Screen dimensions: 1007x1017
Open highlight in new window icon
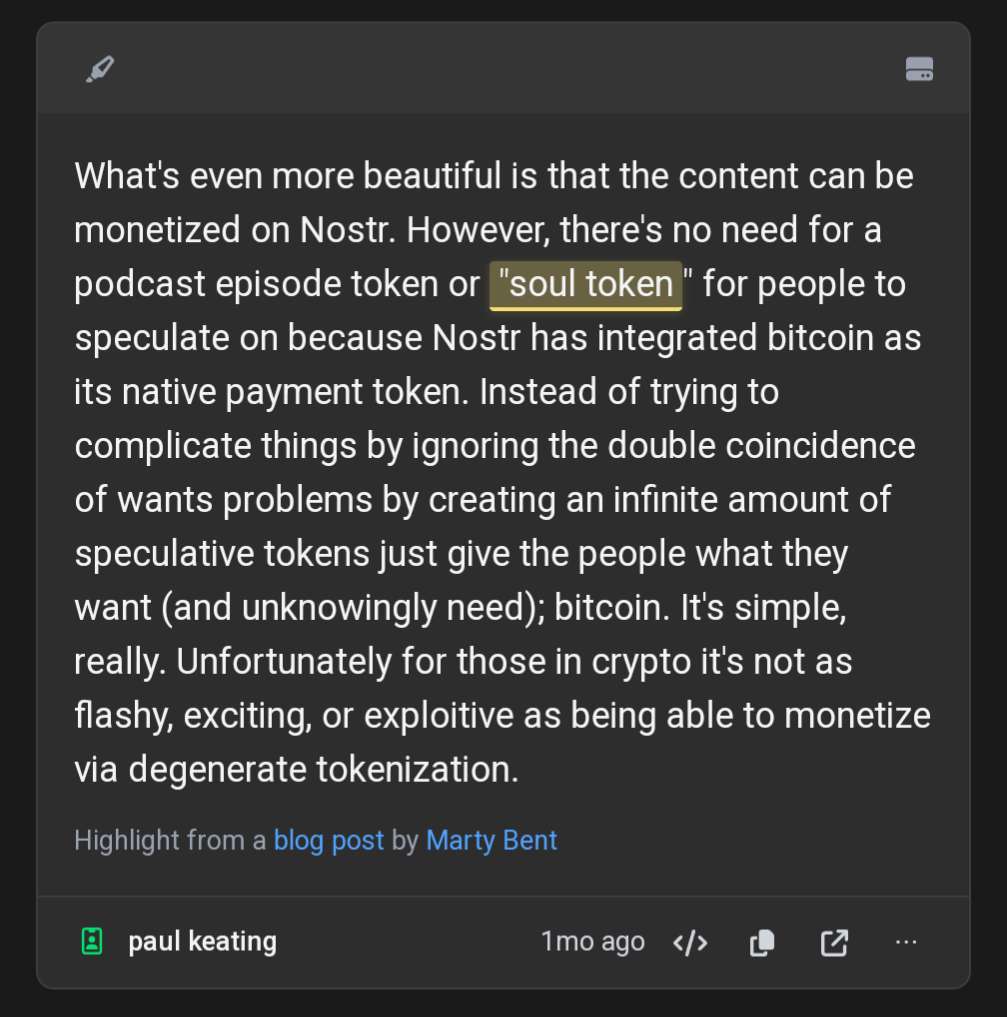(x=834, y=942)
